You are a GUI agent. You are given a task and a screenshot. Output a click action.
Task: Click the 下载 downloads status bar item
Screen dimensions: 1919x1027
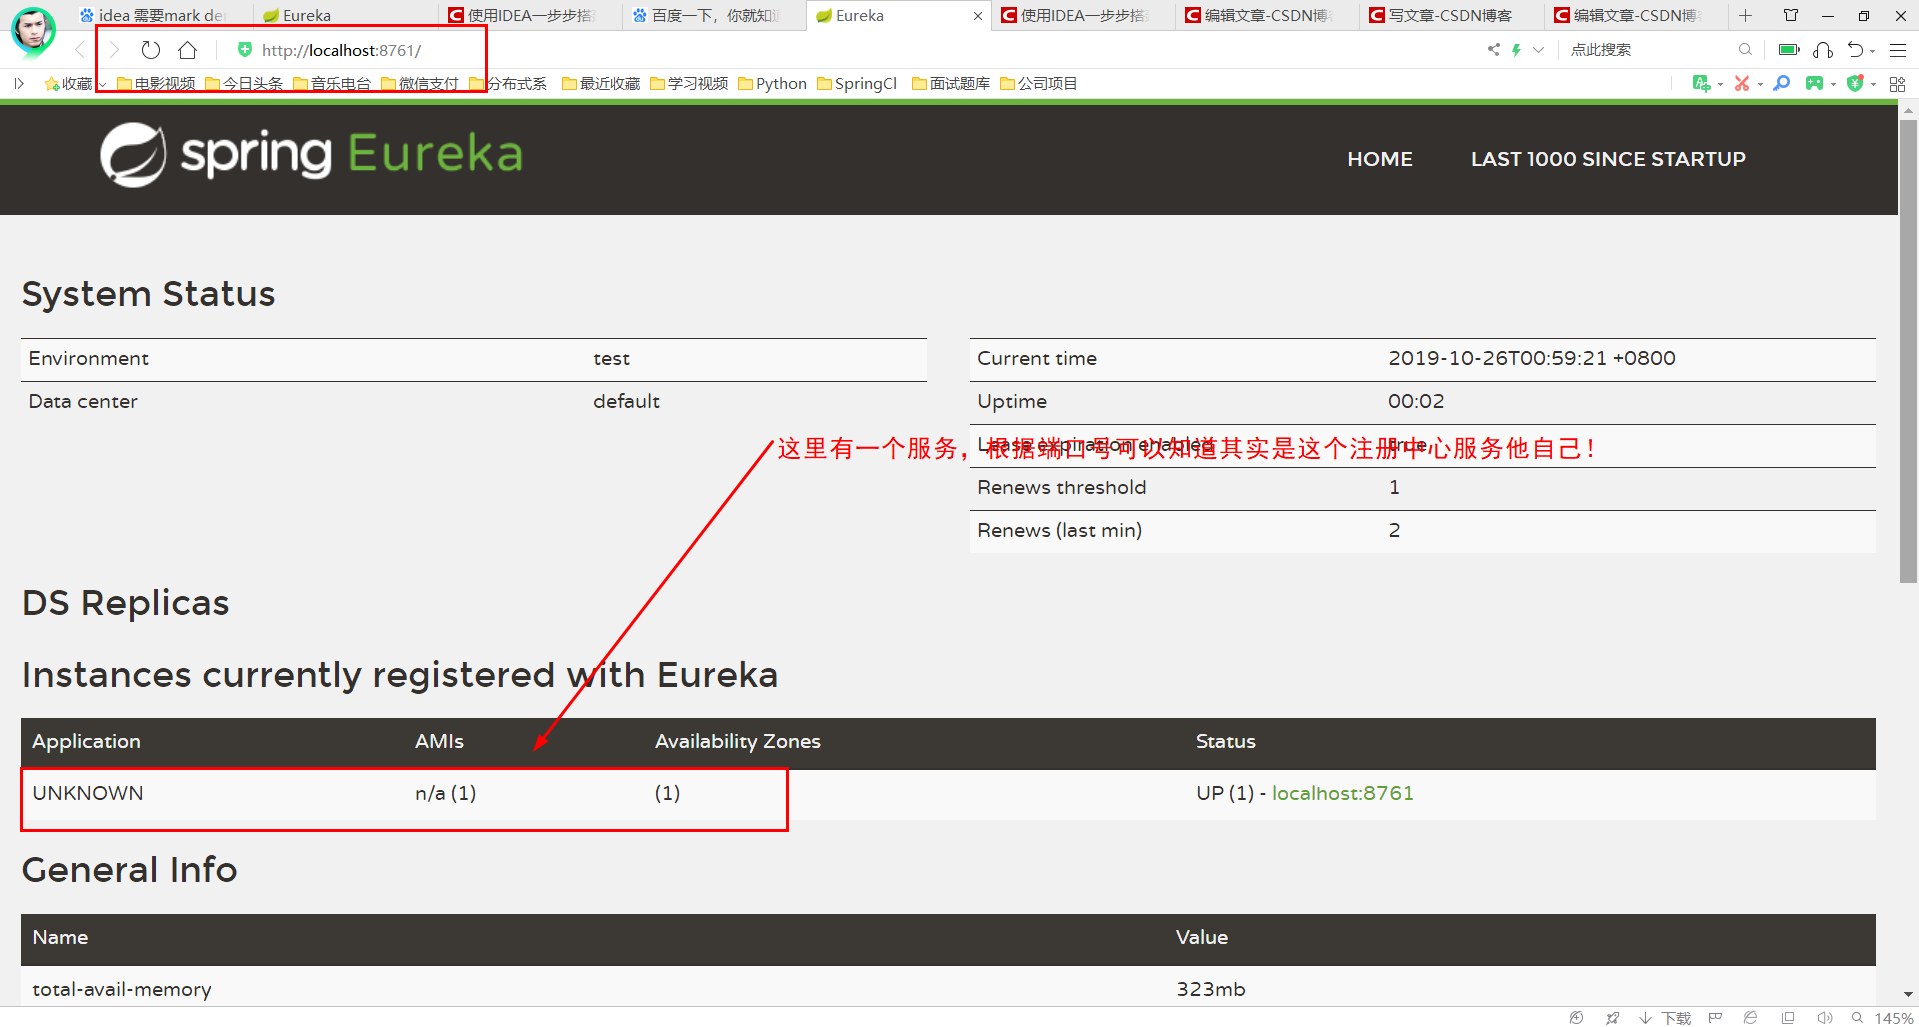[1665, 1017]
